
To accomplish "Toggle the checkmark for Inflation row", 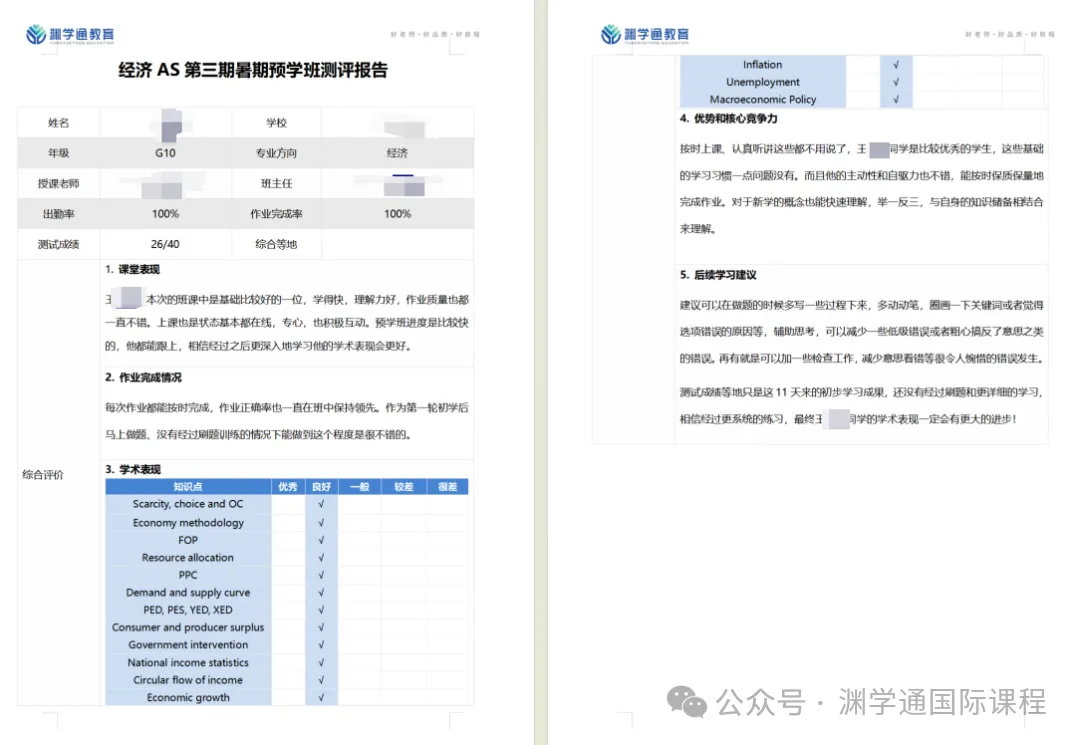I will click(x=895, y=64).
